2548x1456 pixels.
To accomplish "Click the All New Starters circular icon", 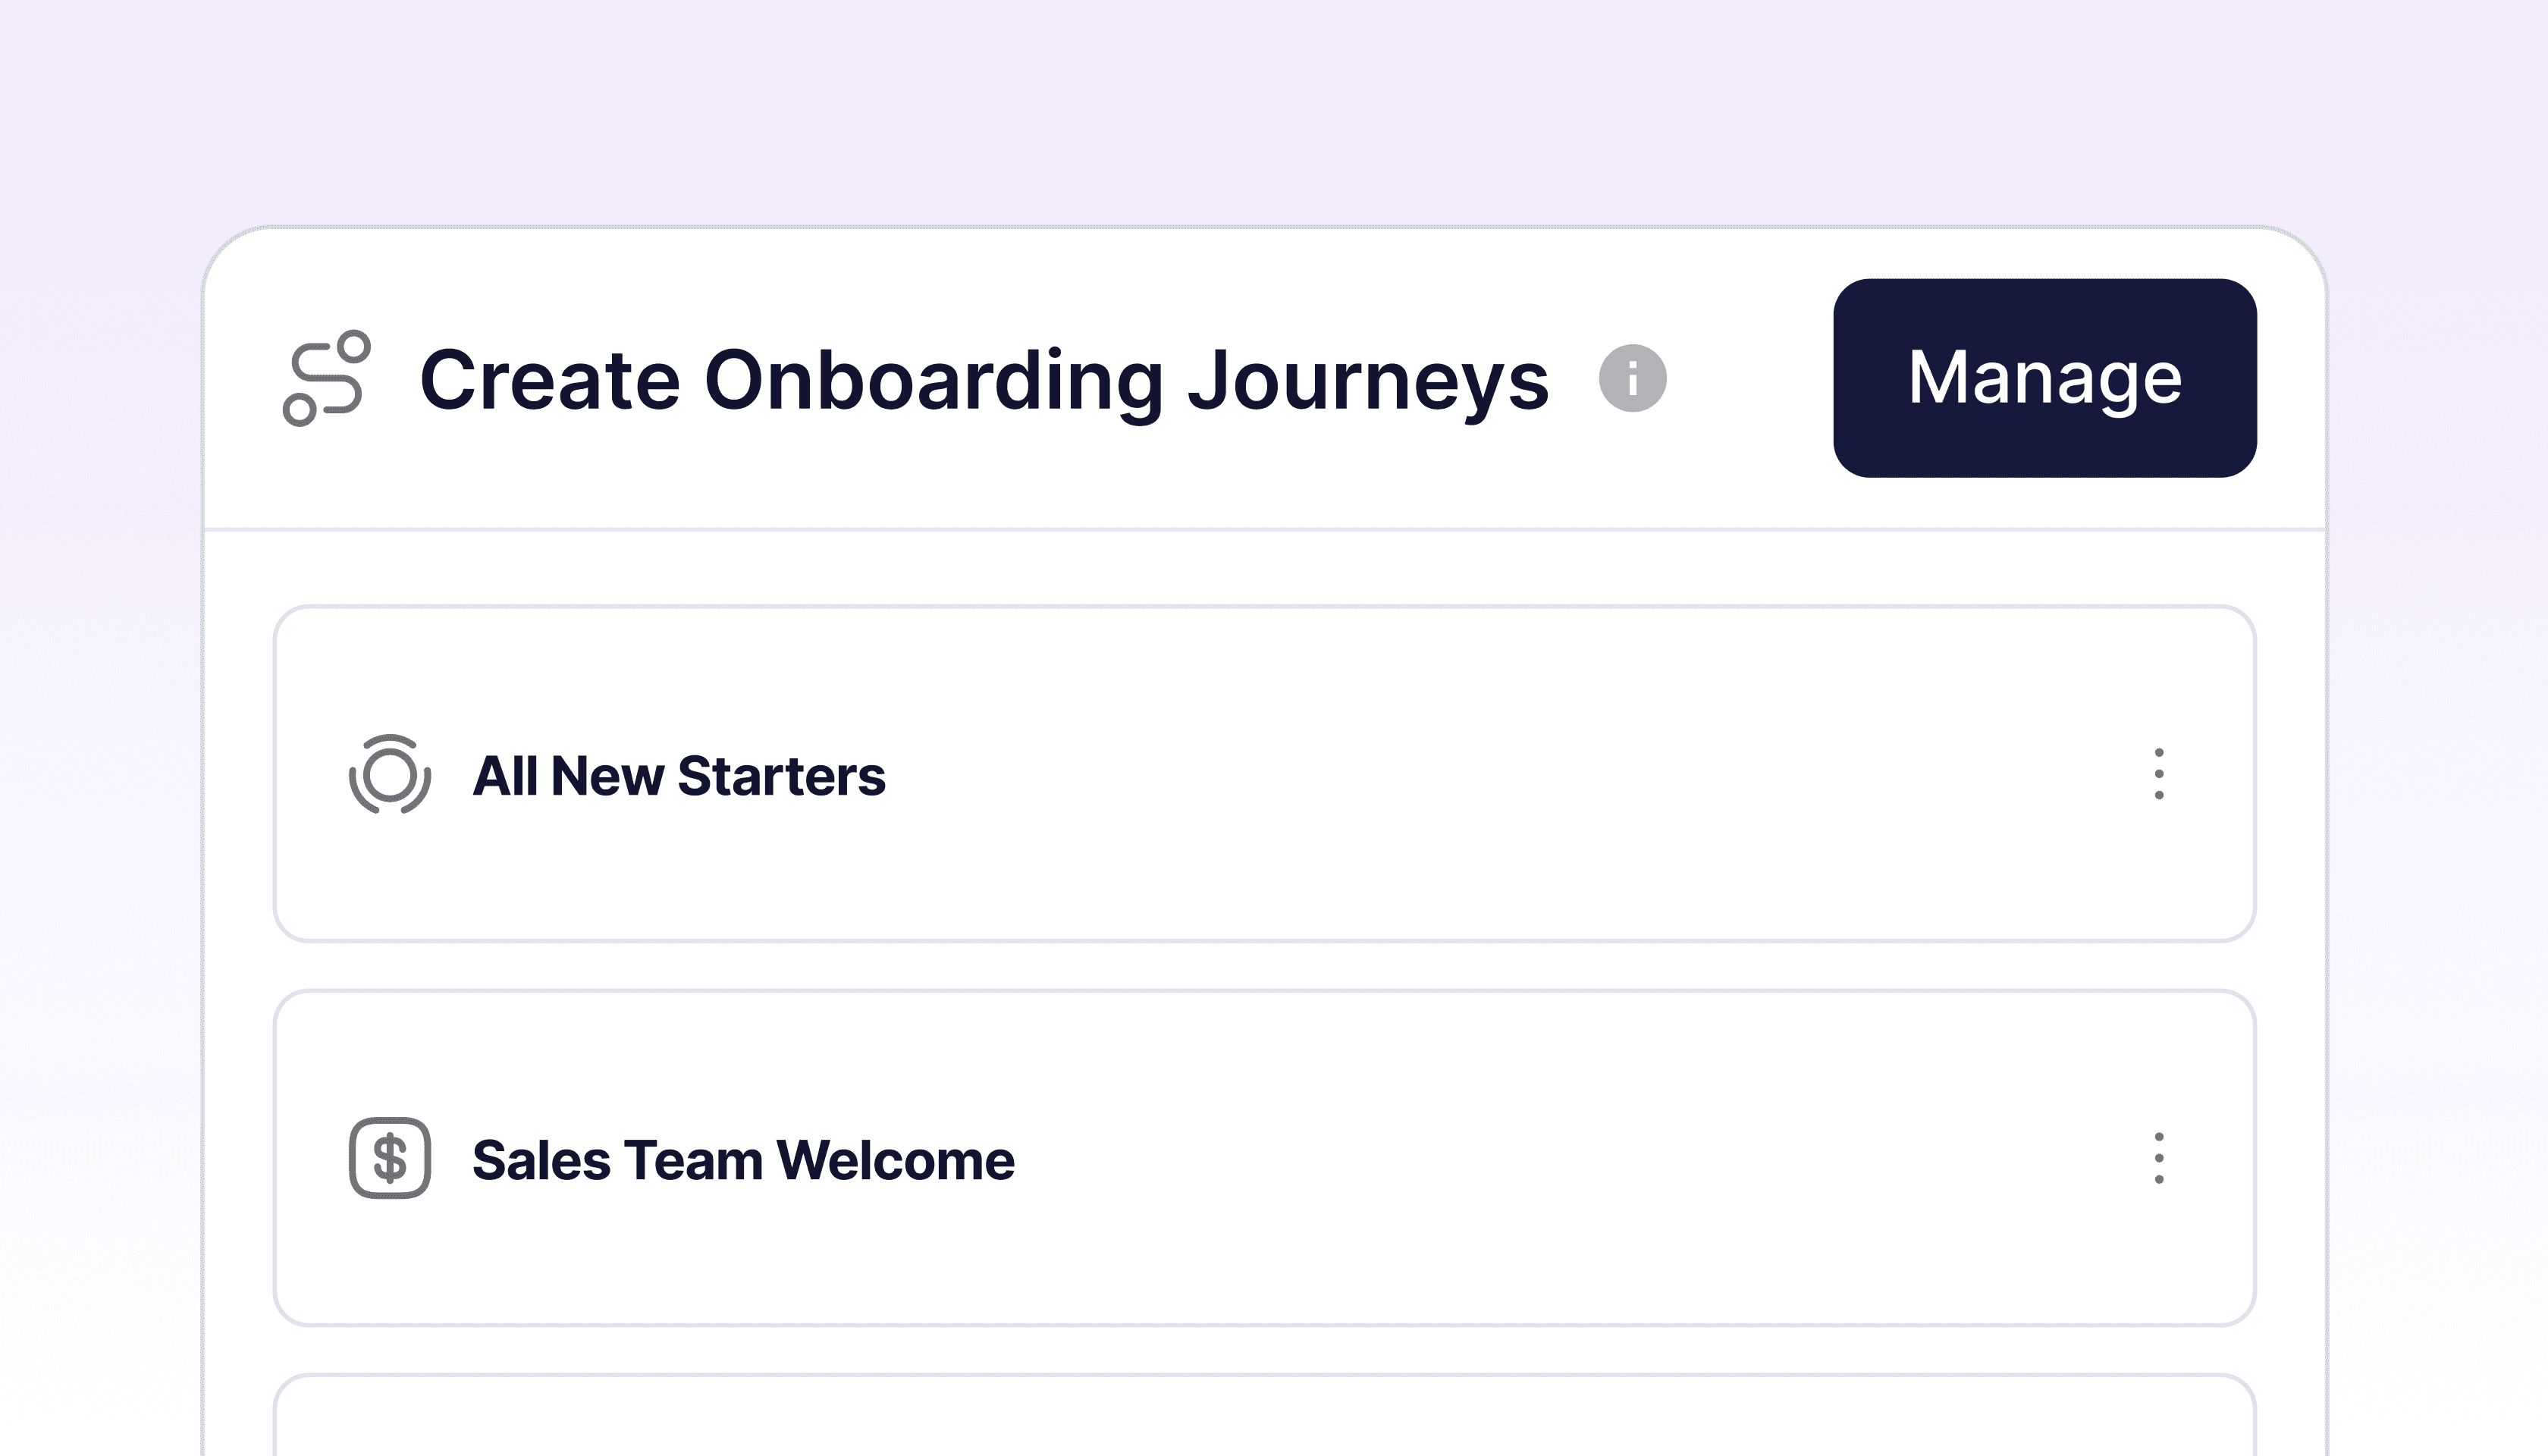I will (x=389, y=774).
